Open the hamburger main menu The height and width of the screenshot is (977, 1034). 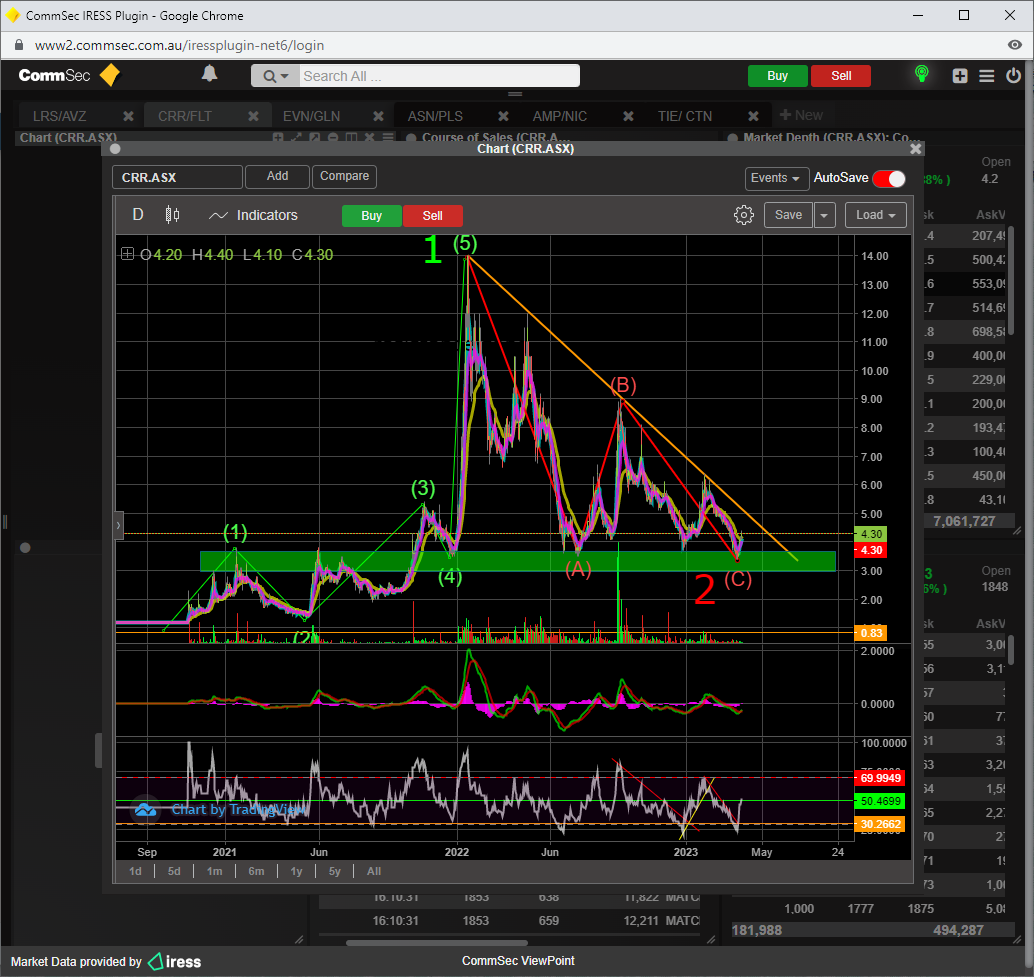(987, 76)
